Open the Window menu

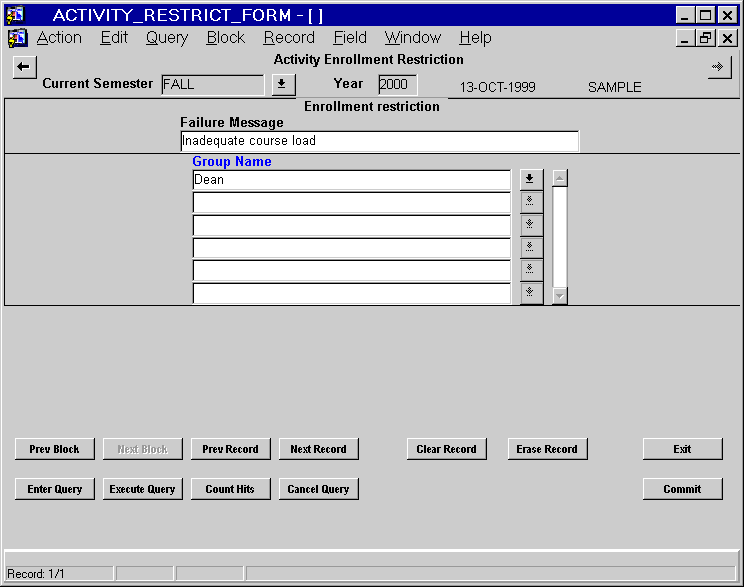pyautogui.click(x=413, y=37)
